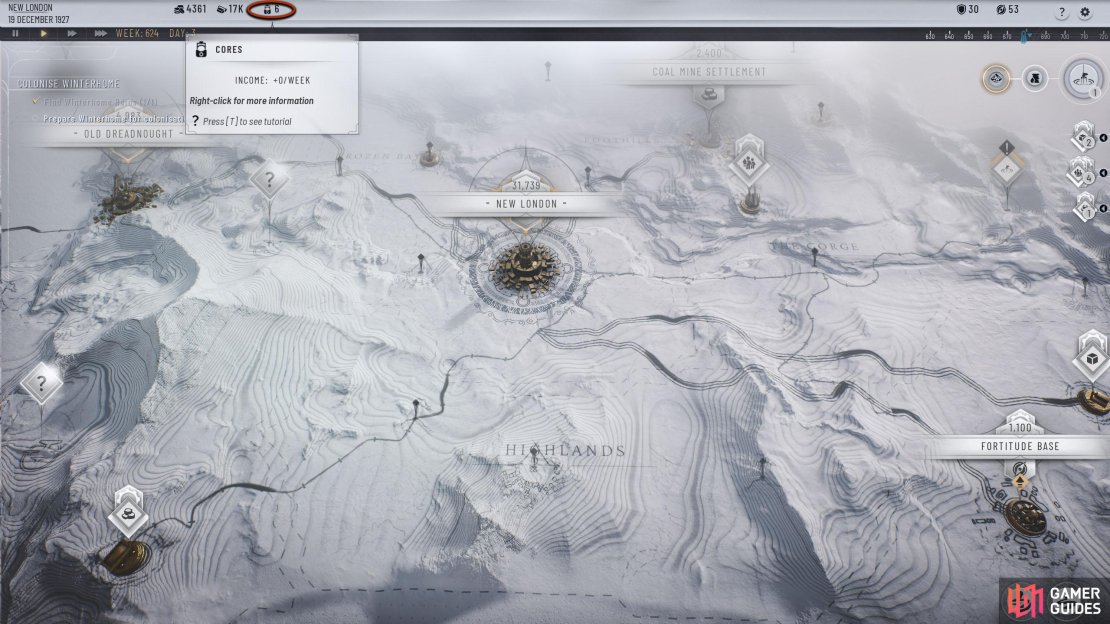Click the Cores resource icon in the top bar
Image resolution: width=1110 pixels, height=624 pixels.
[267, 9]
